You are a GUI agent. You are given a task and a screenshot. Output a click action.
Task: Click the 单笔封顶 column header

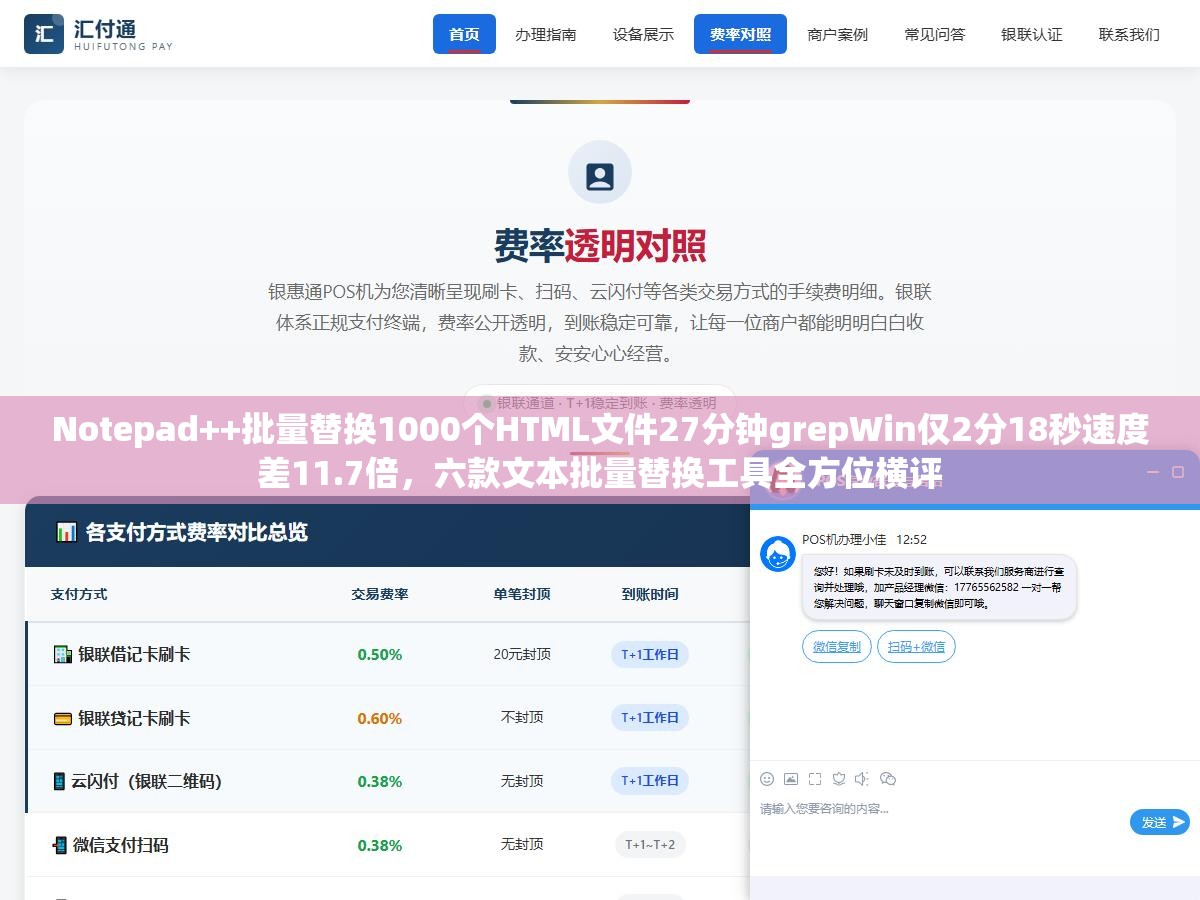coord(522,594)
